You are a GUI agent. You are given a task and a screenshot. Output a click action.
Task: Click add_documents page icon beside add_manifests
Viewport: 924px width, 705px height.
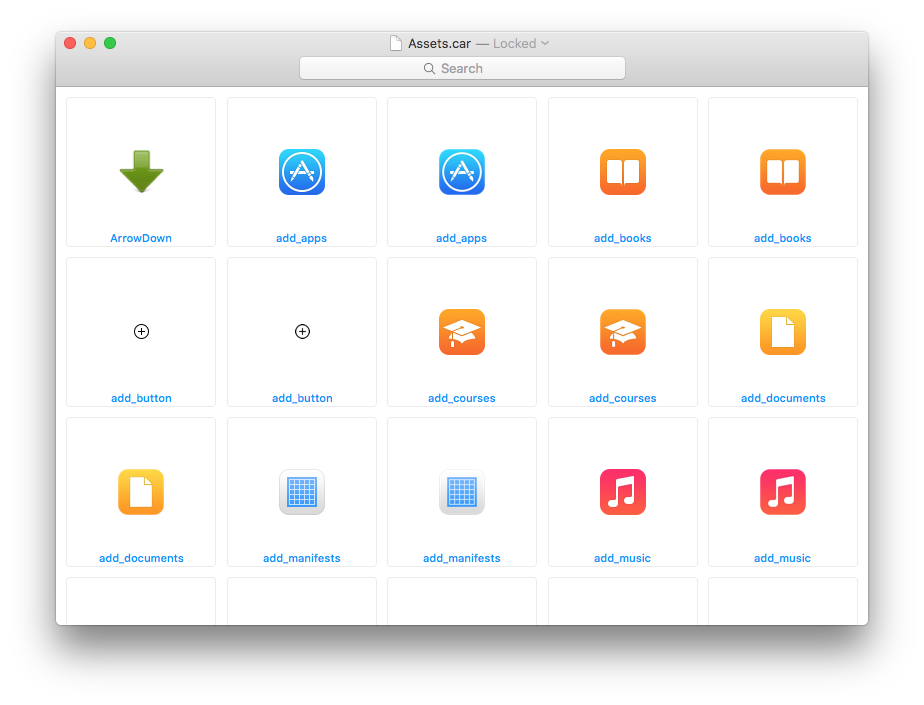[141, 492]
